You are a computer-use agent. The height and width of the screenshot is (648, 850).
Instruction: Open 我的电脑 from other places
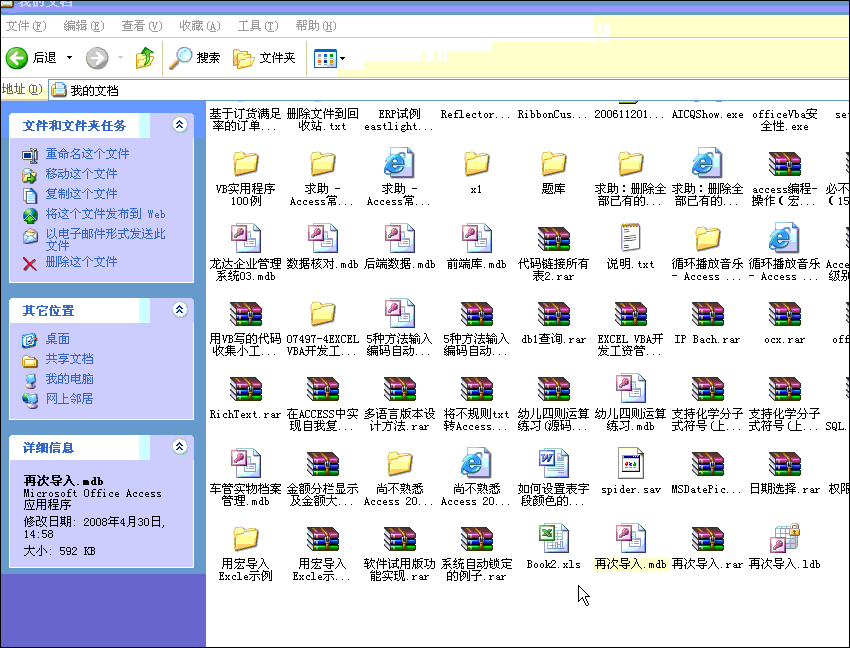click(69, 378)
